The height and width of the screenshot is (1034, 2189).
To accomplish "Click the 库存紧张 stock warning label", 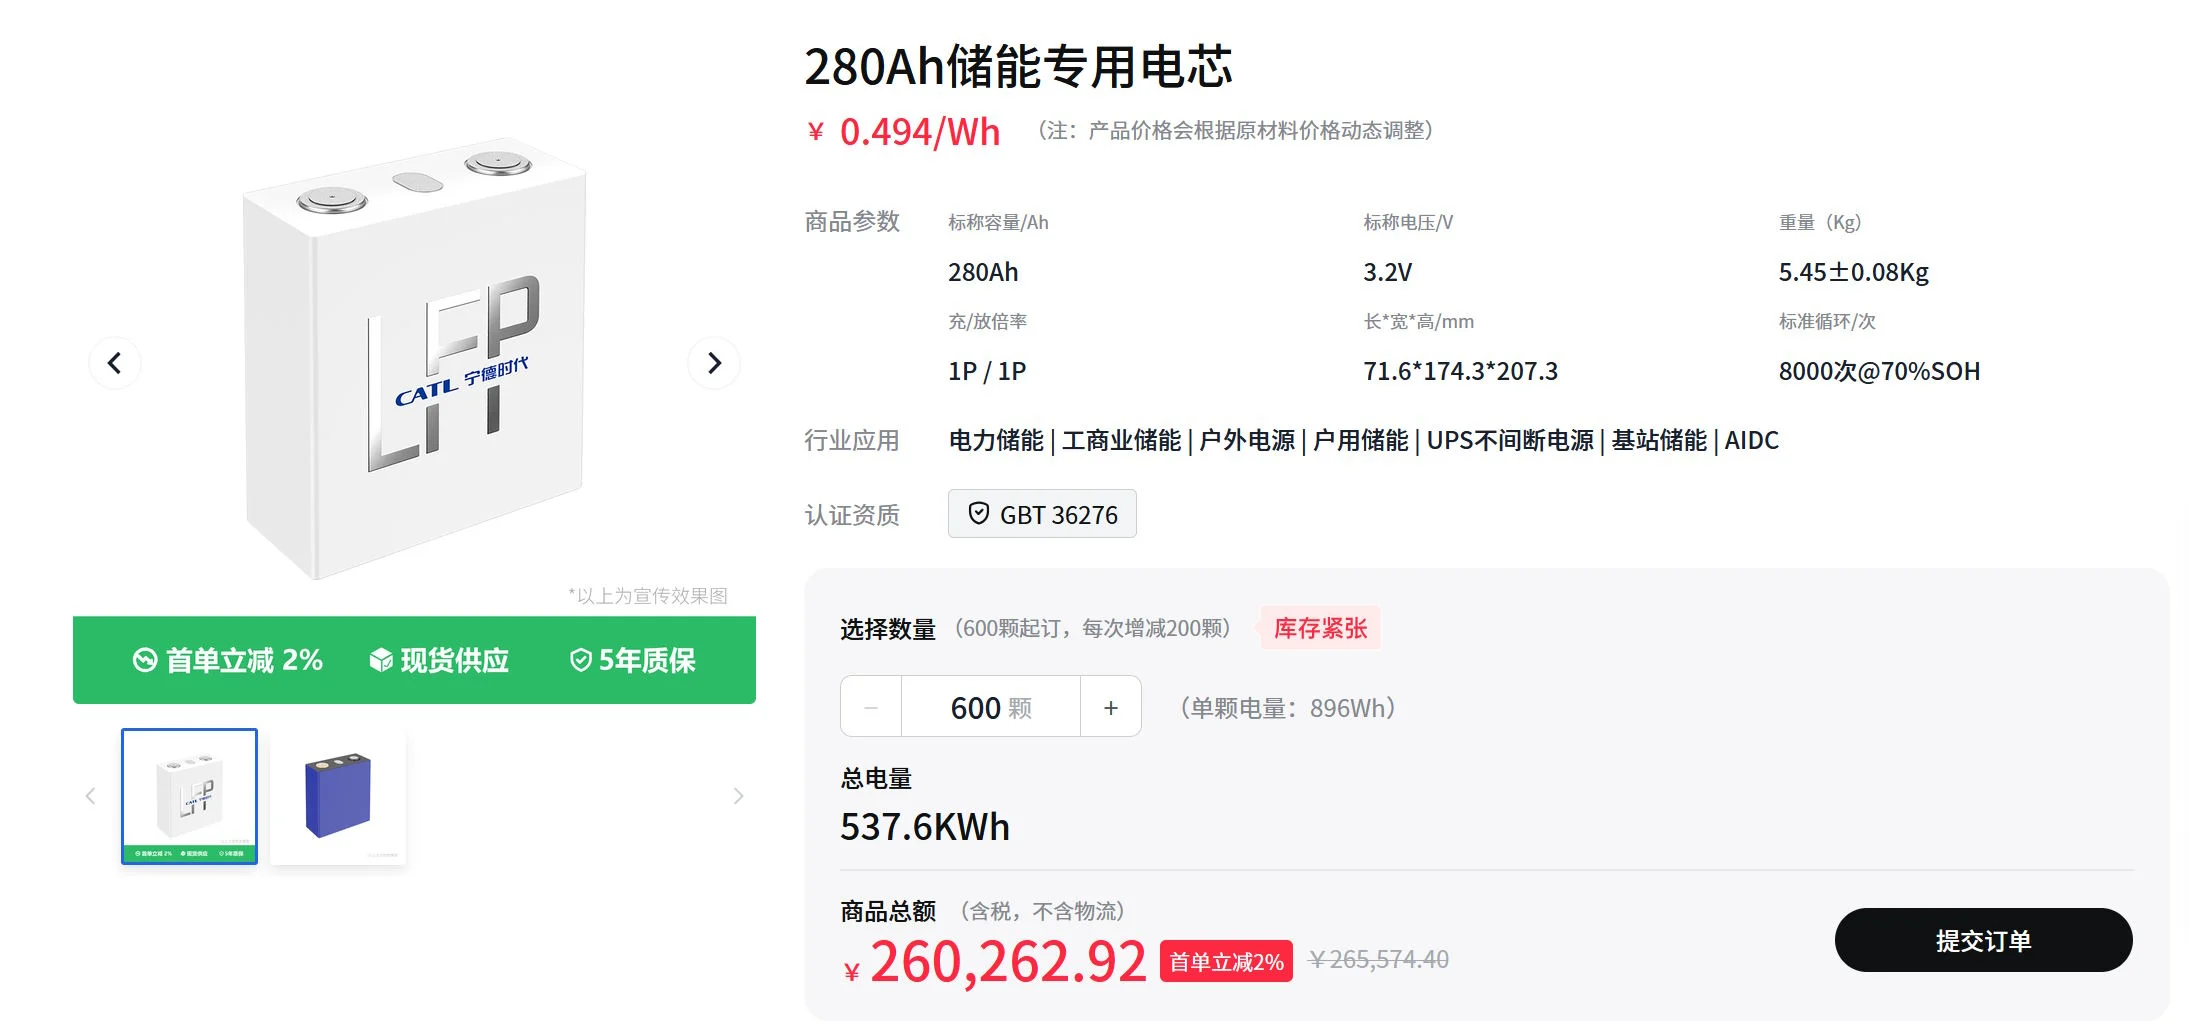I will 1320,628.
